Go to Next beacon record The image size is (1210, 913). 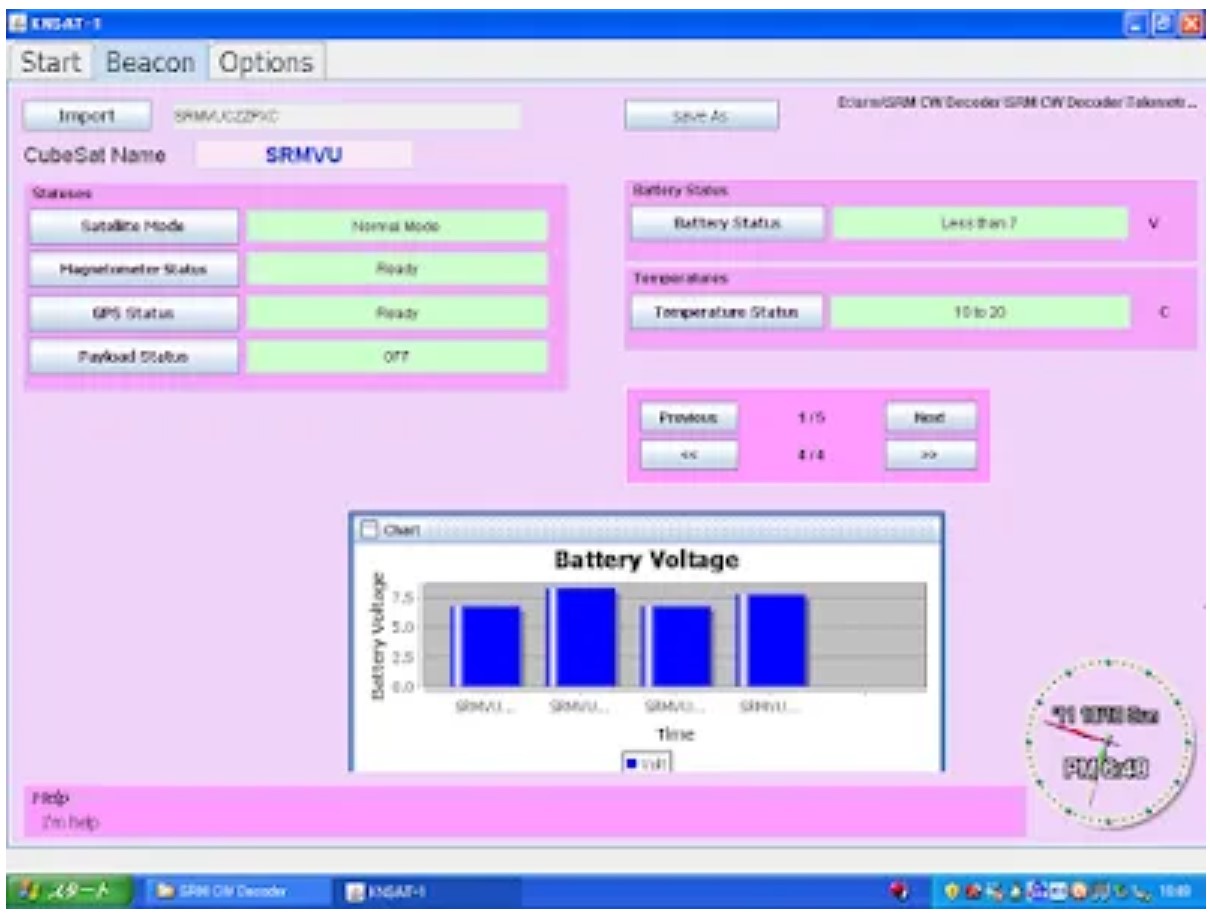930,417
